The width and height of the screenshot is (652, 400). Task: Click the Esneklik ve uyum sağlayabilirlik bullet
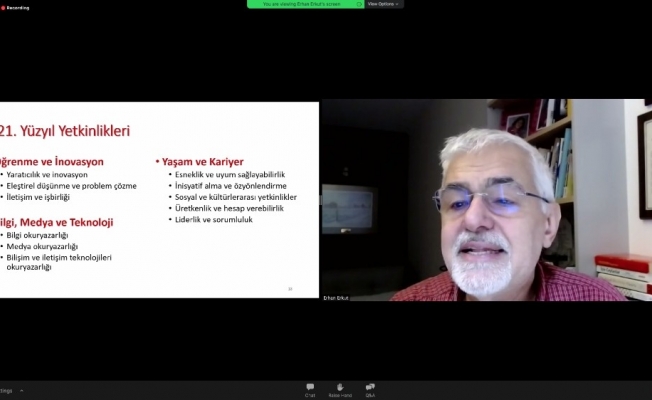pyautogui.click(x=229, y=174)
